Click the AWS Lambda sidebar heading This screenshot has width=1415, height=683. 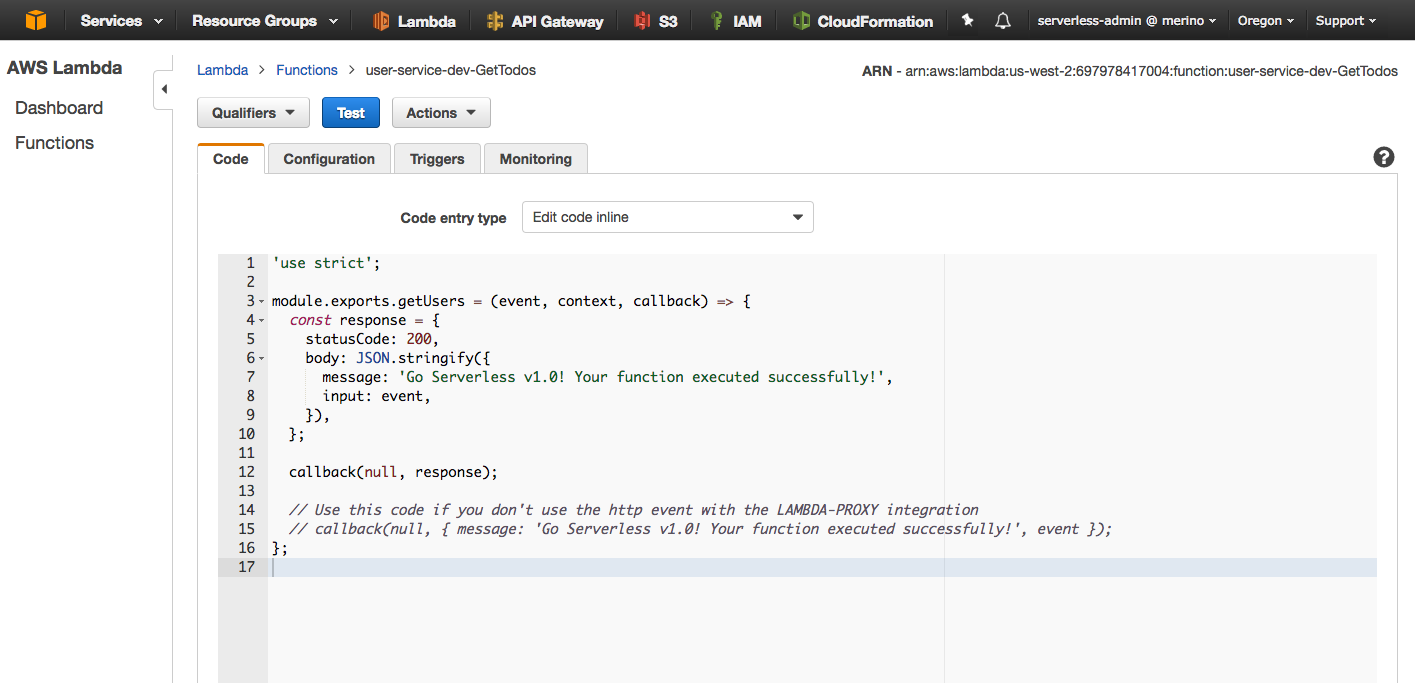point(64,68)
